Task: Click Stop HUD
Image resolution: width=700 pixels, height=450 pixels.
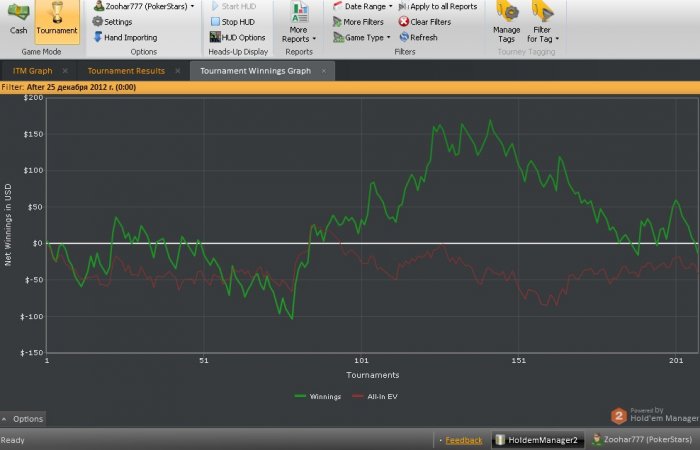Action: (x=233, y=21)
